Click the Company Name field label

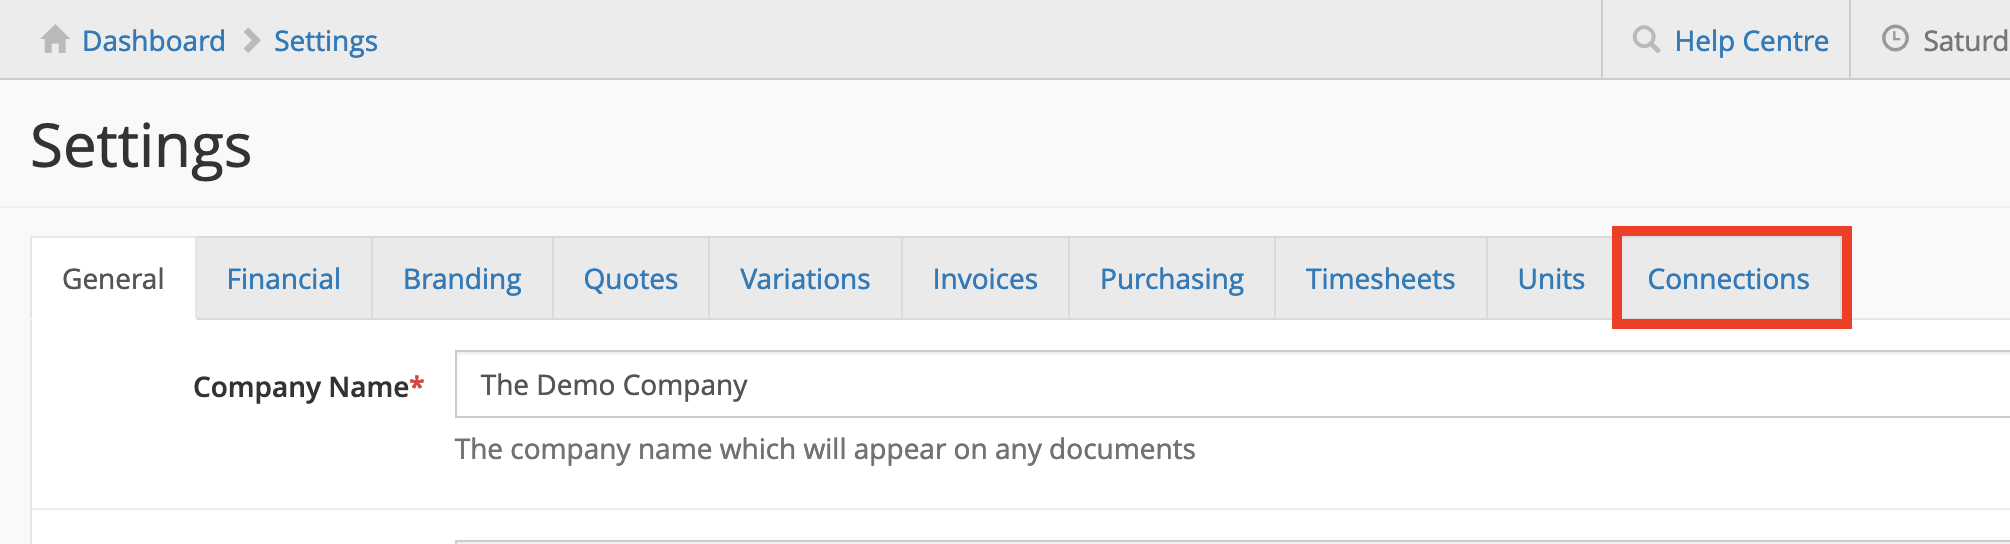(300, 387)
